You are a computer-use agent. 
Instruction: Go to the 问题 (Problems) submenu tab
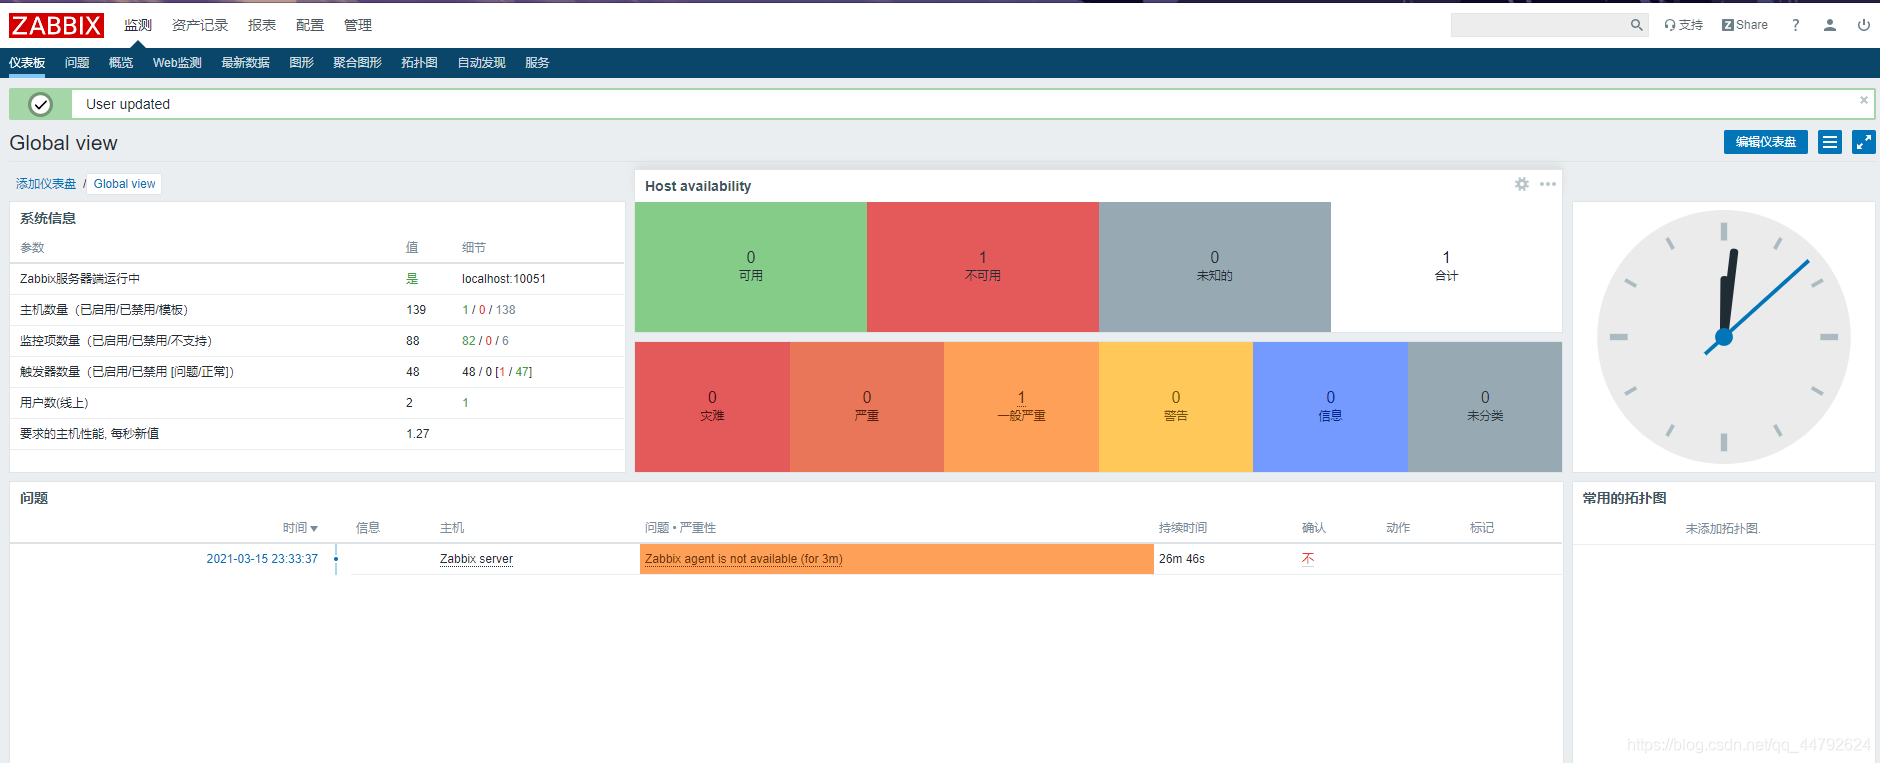77,62
